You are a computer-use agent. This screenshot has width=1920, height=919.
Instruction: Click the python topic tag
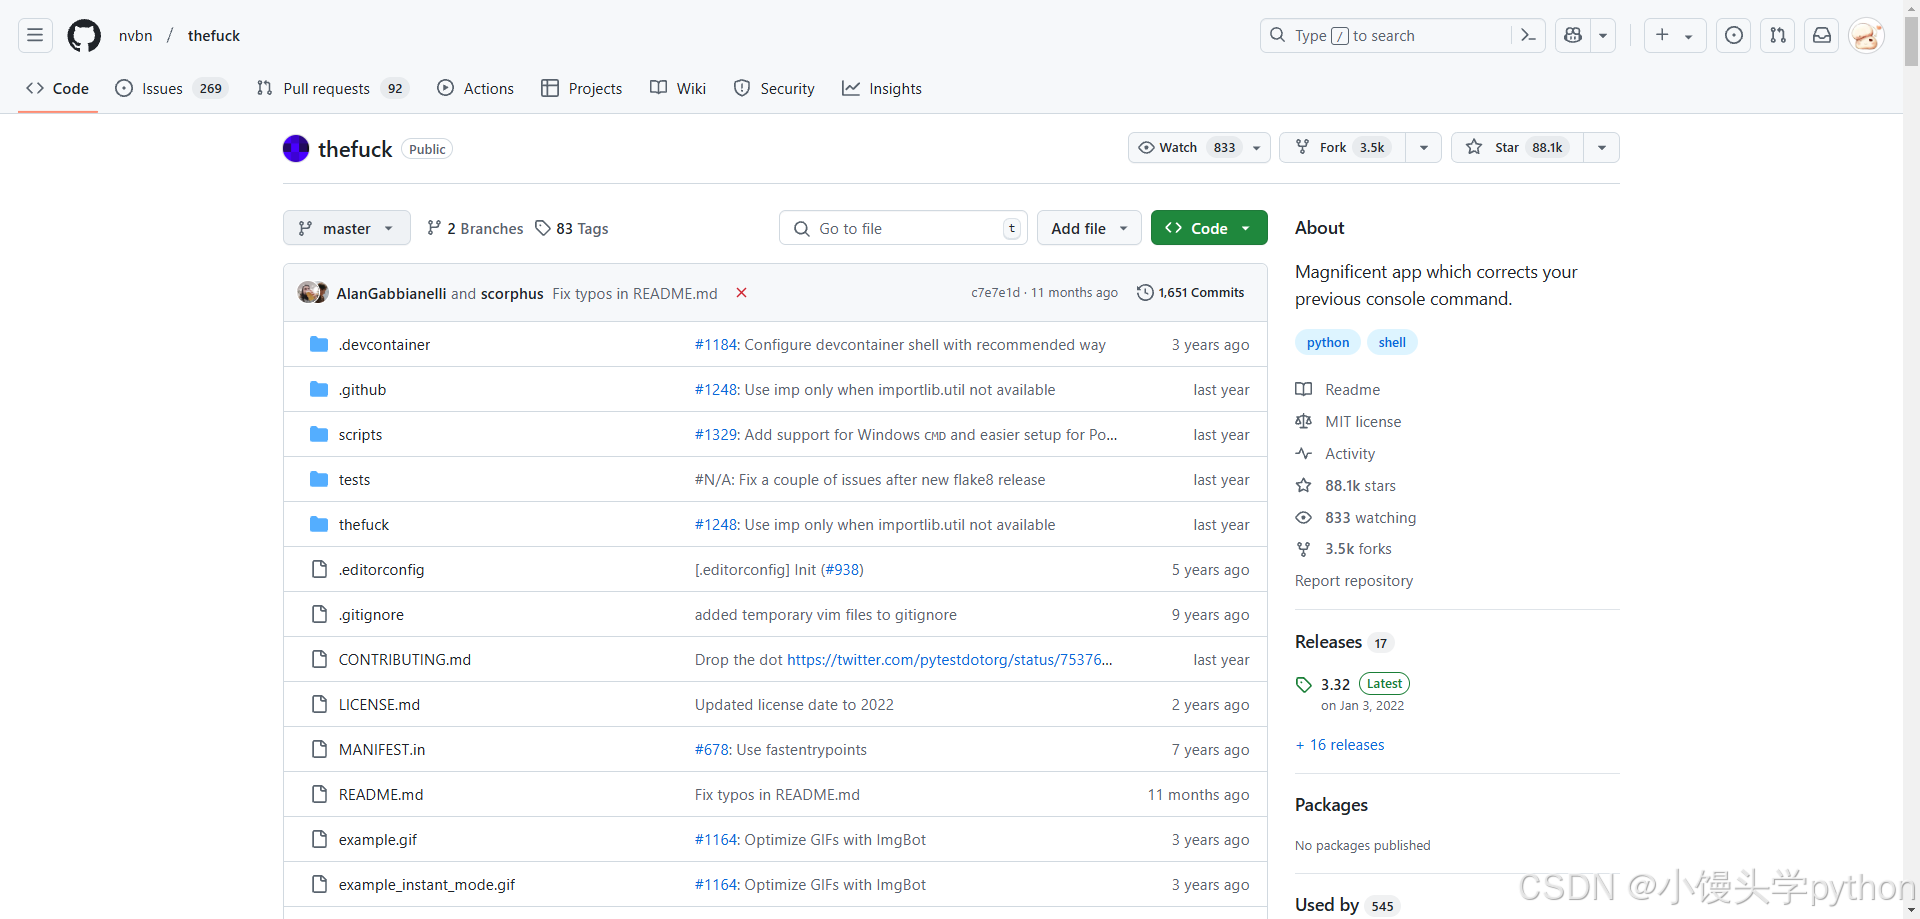1328,342
